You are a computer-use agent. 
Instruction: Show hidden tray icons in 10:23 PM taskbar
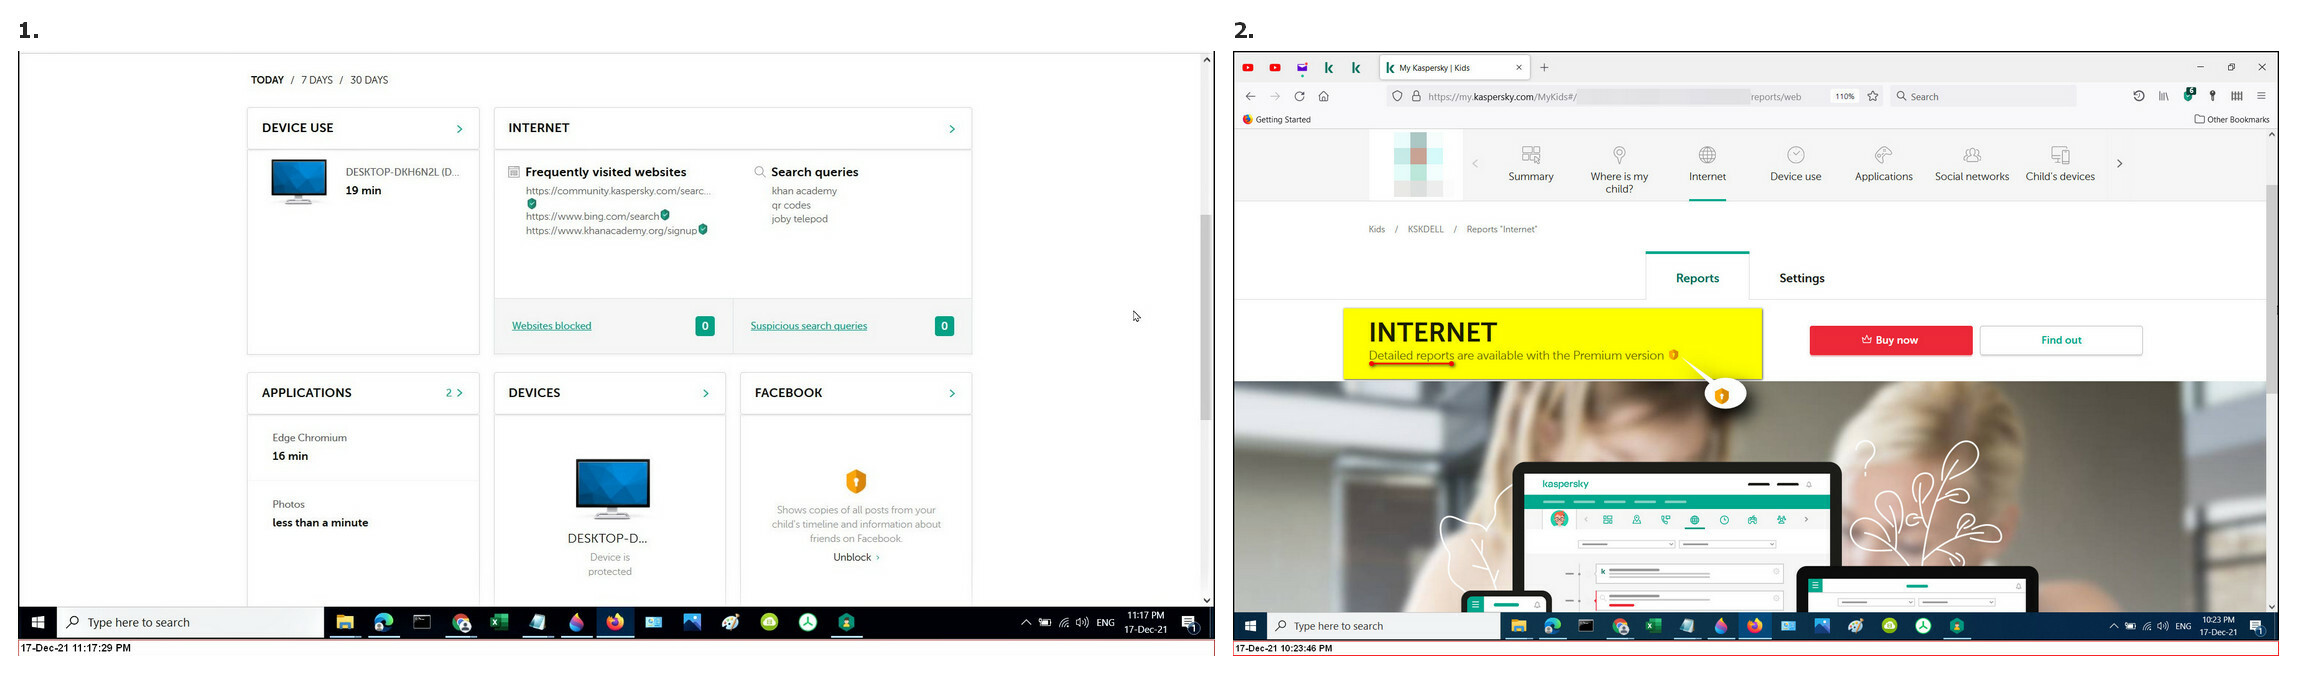(x=2113, y=626)
